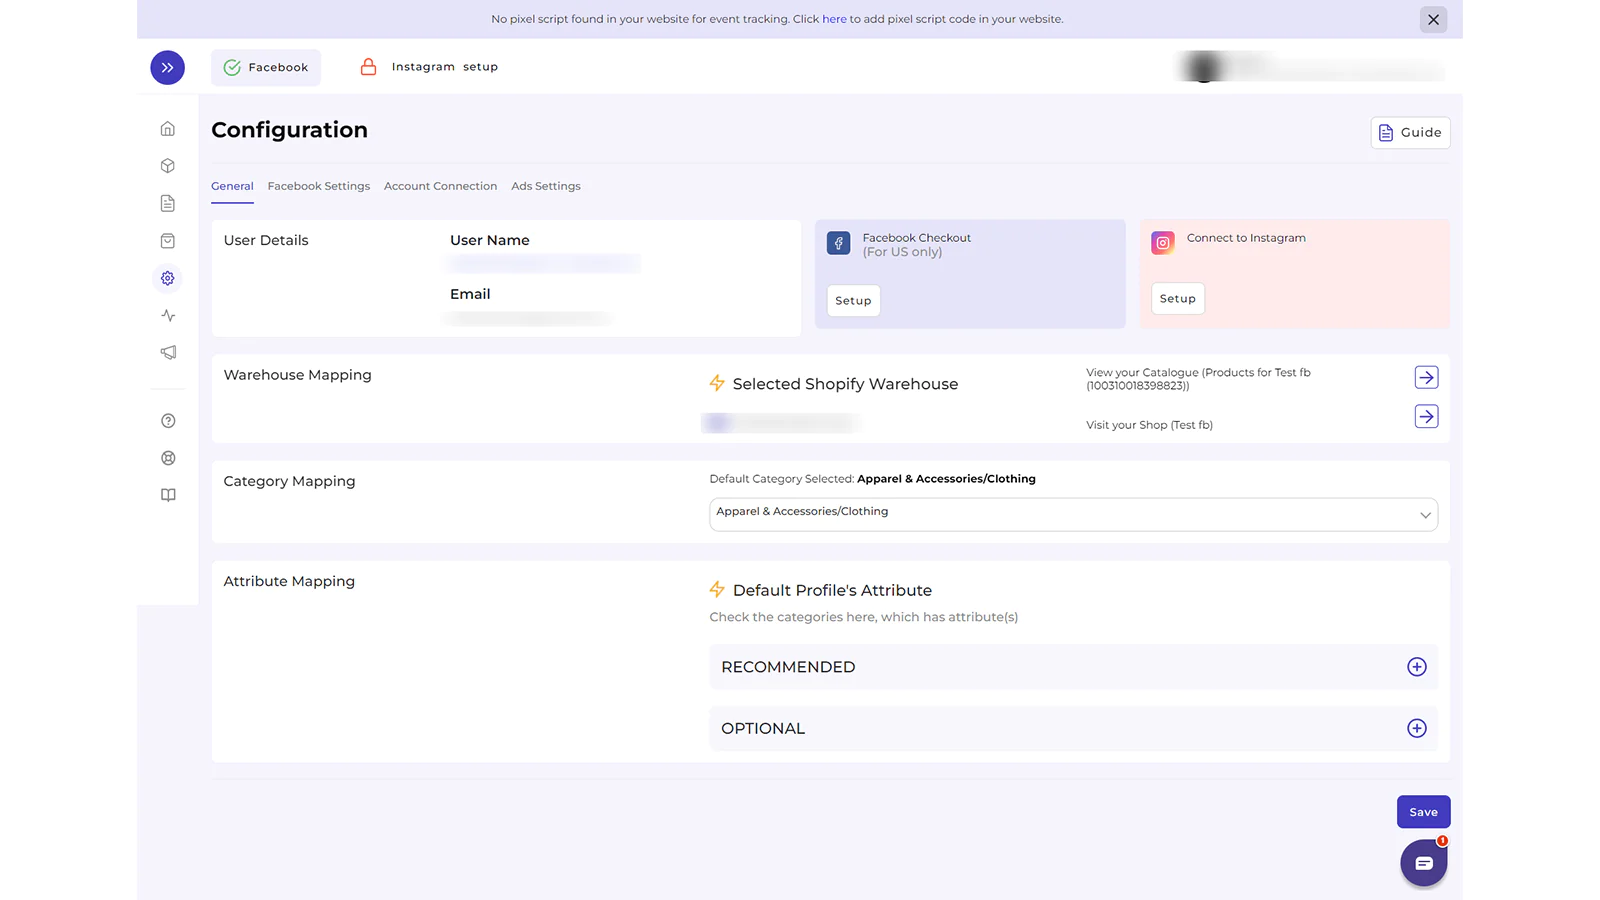Open the Products cube icon in sidebar

168,166
